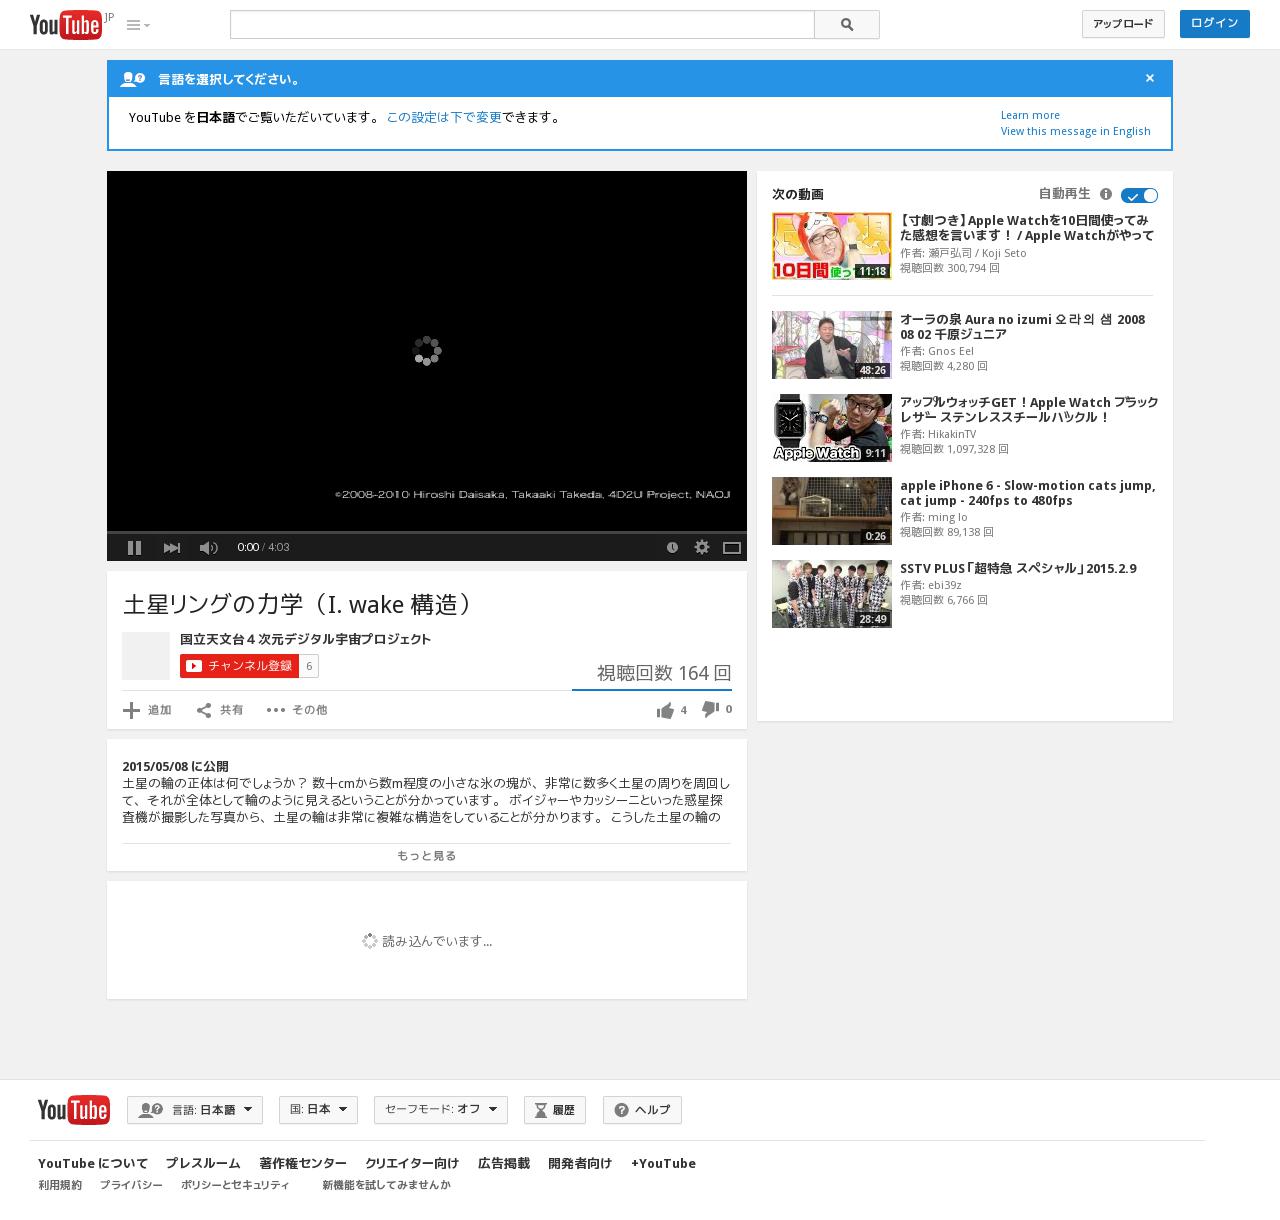Screen dimensions: 1280x1220
Task: Open 広告掲載 footer link
Action: pos(504,1163)
